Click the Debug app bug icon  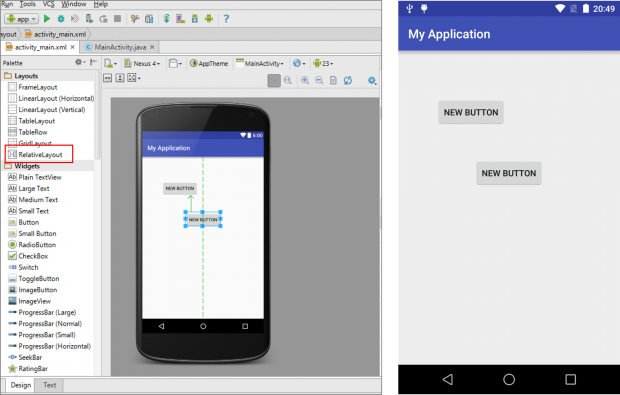60,19
